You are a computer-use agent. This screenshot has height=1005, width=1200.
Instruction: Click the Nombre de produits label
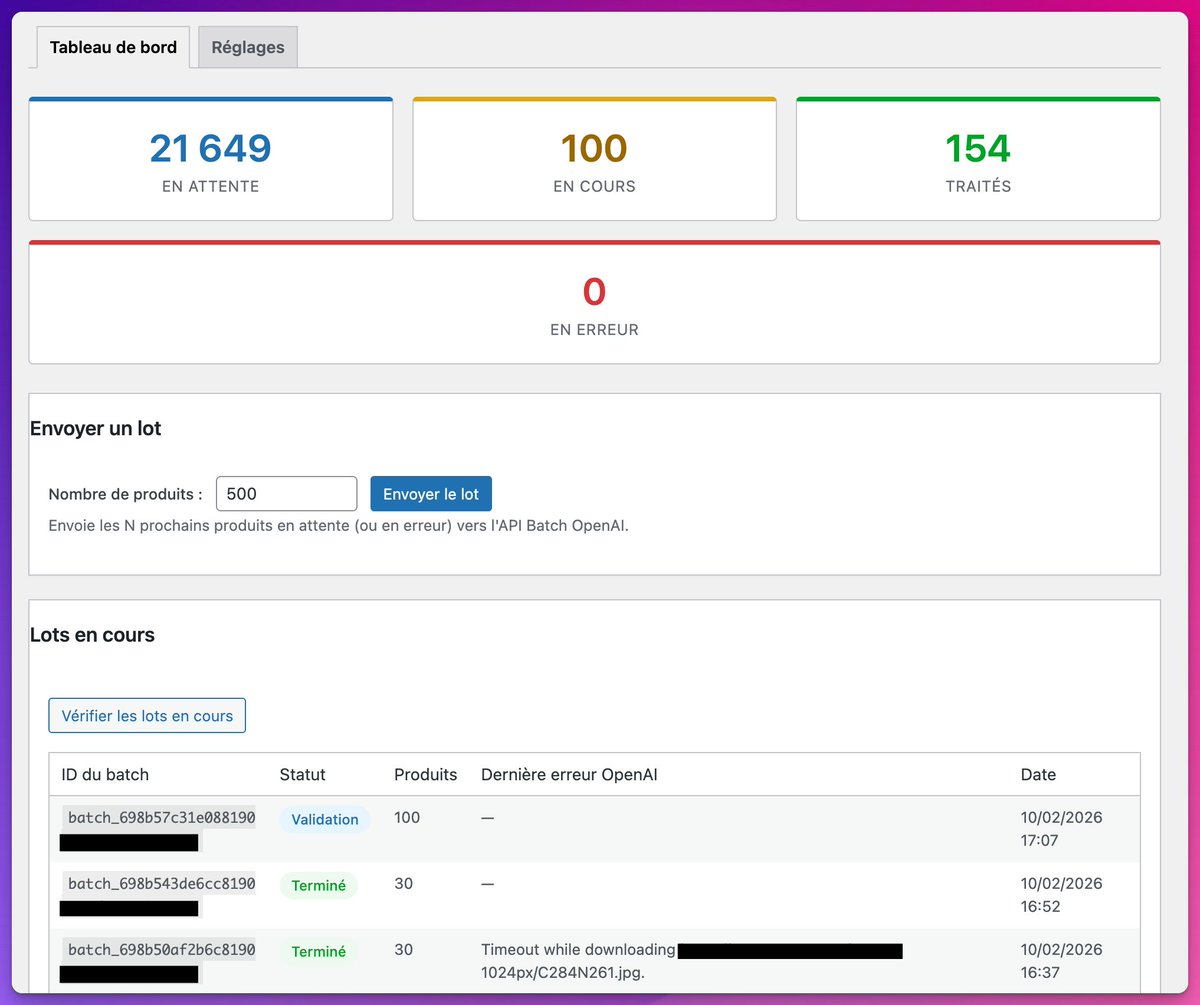click(125, 494)
